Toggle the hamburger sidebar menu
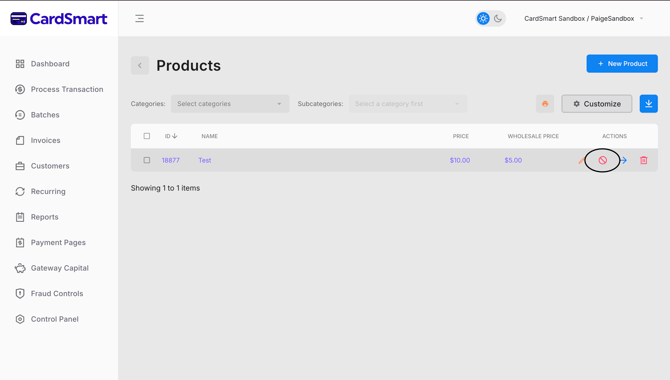670x380 pixels. point(139,18)
